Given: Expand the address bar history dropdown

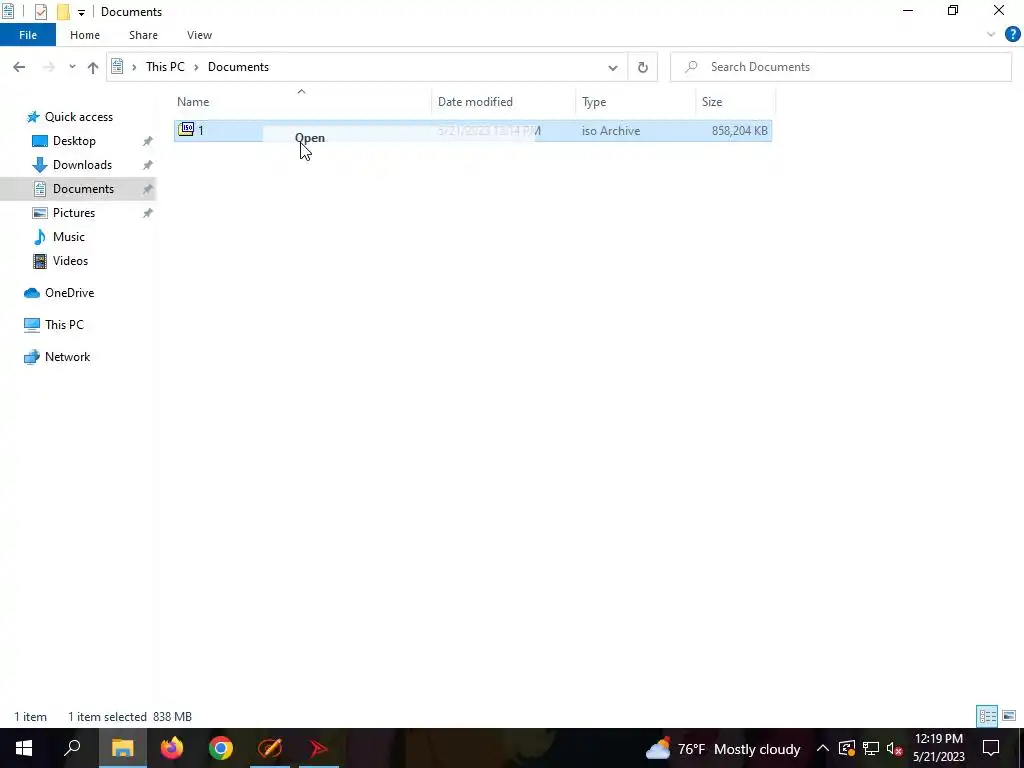Looking at the screenshot, I should 613,67.
